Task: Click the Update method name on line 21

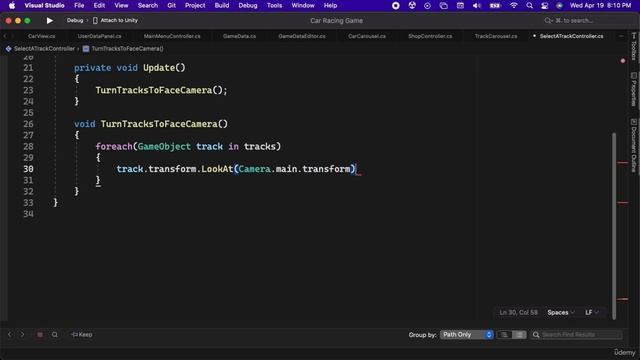Action: coord(159,68)
